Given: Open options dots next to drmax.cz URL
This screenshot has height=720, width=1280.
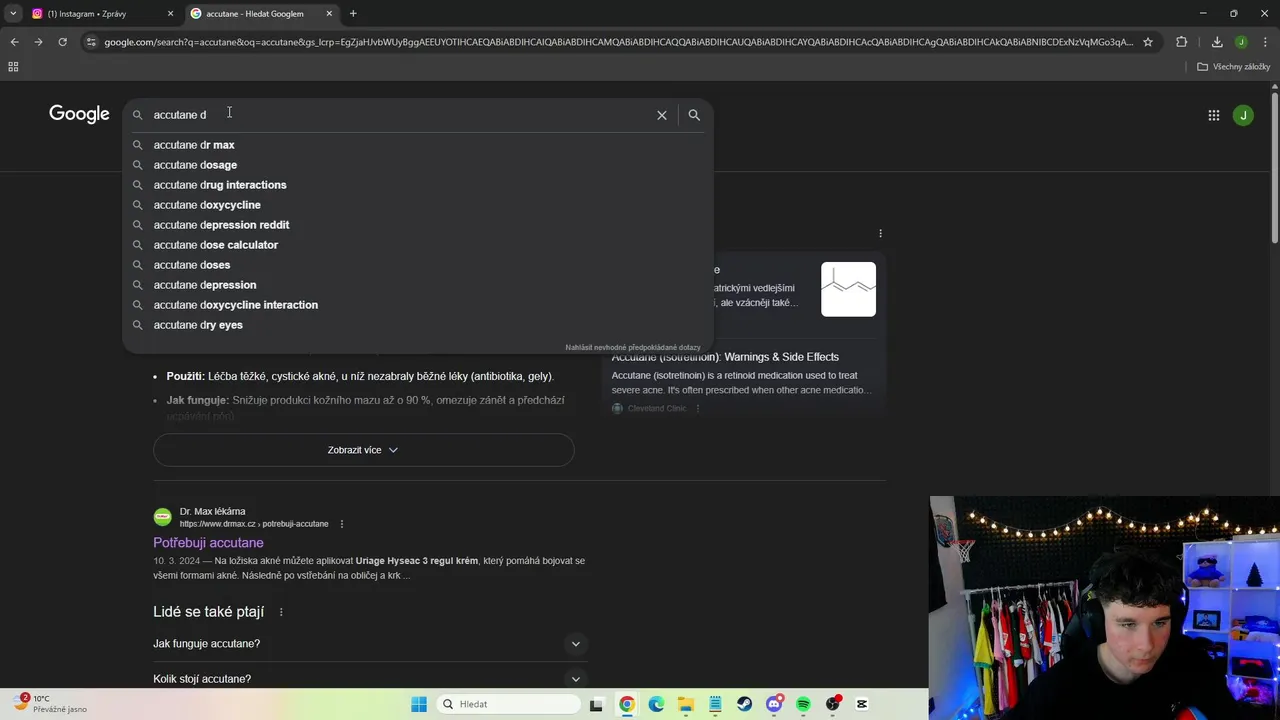Looking at the screenshot, I should pyautogui.click(x=341, y=524).
